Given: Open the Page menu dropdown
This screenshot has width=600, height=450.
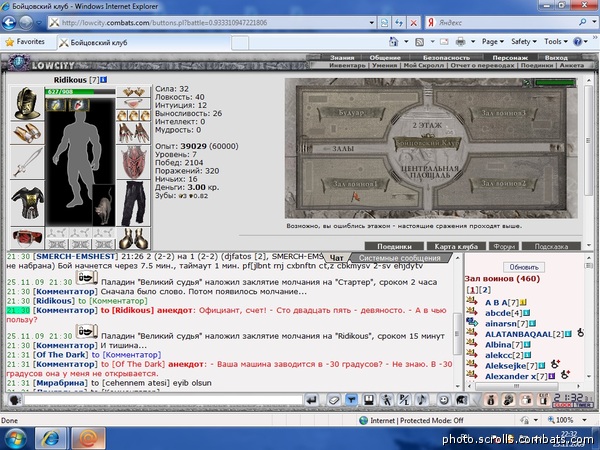Looking at the screenshot, I should pos(493,41).
